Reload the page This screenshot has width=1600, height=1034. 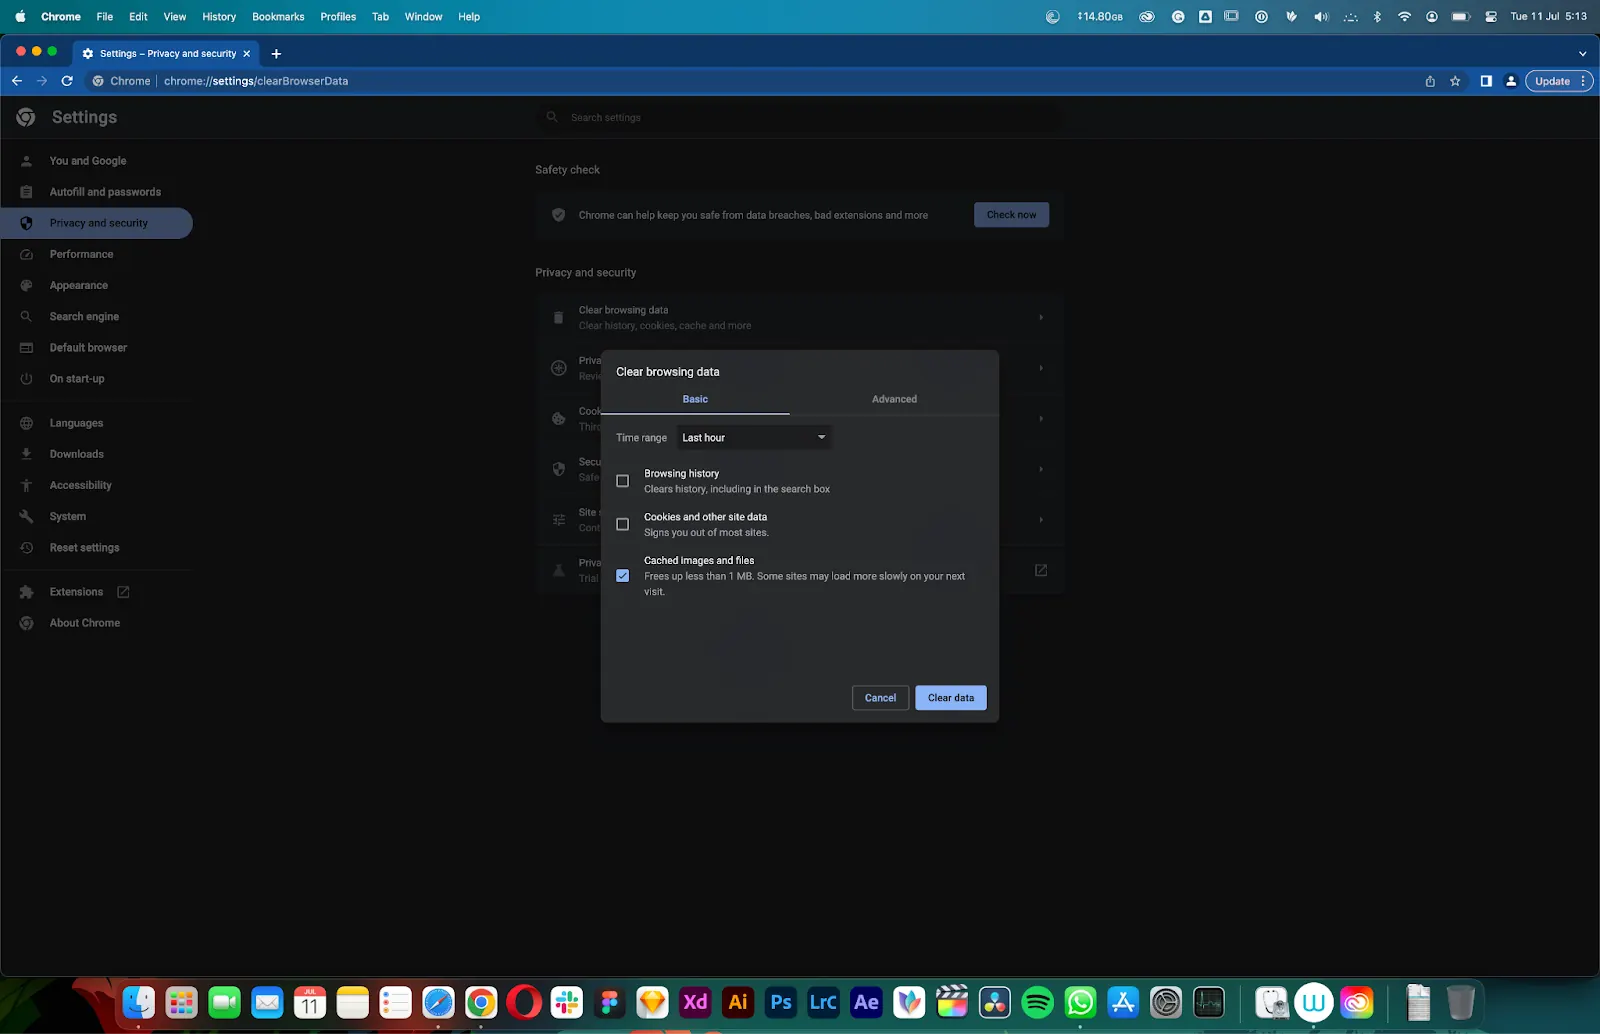pos(67,81)
